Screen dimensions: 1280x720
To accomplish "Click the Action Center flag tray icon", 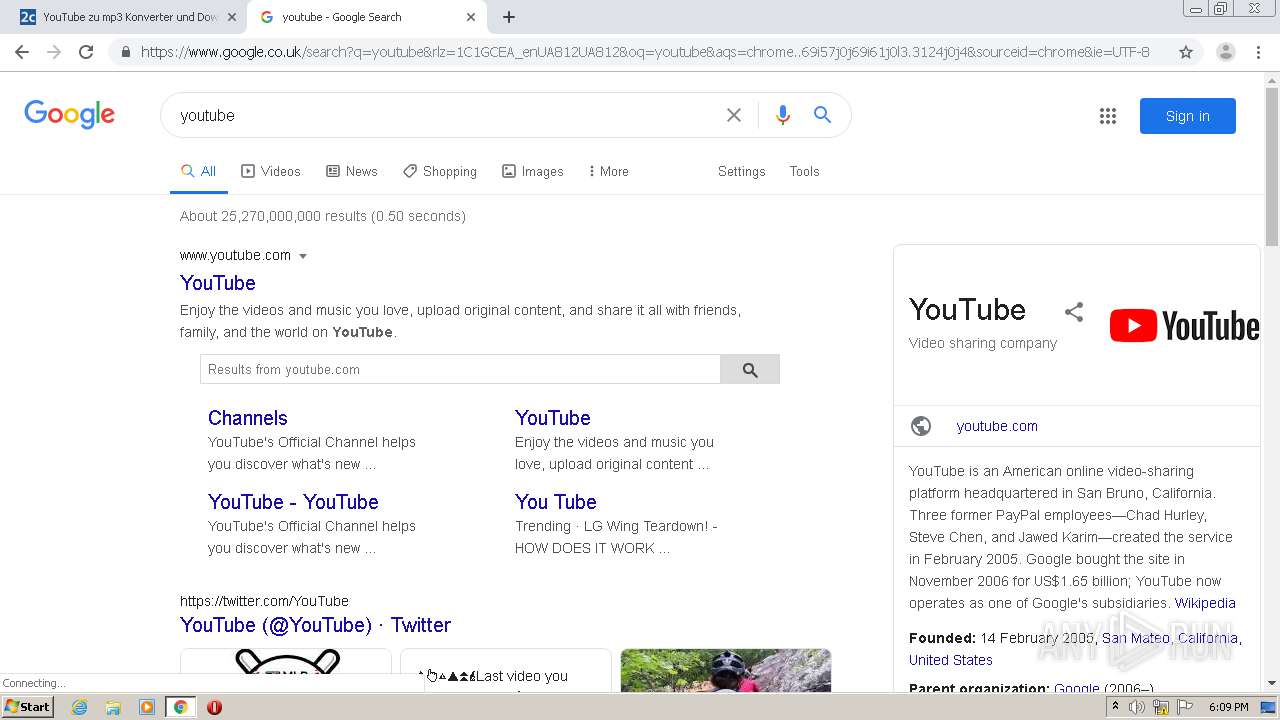I will tap(1183, 707).
